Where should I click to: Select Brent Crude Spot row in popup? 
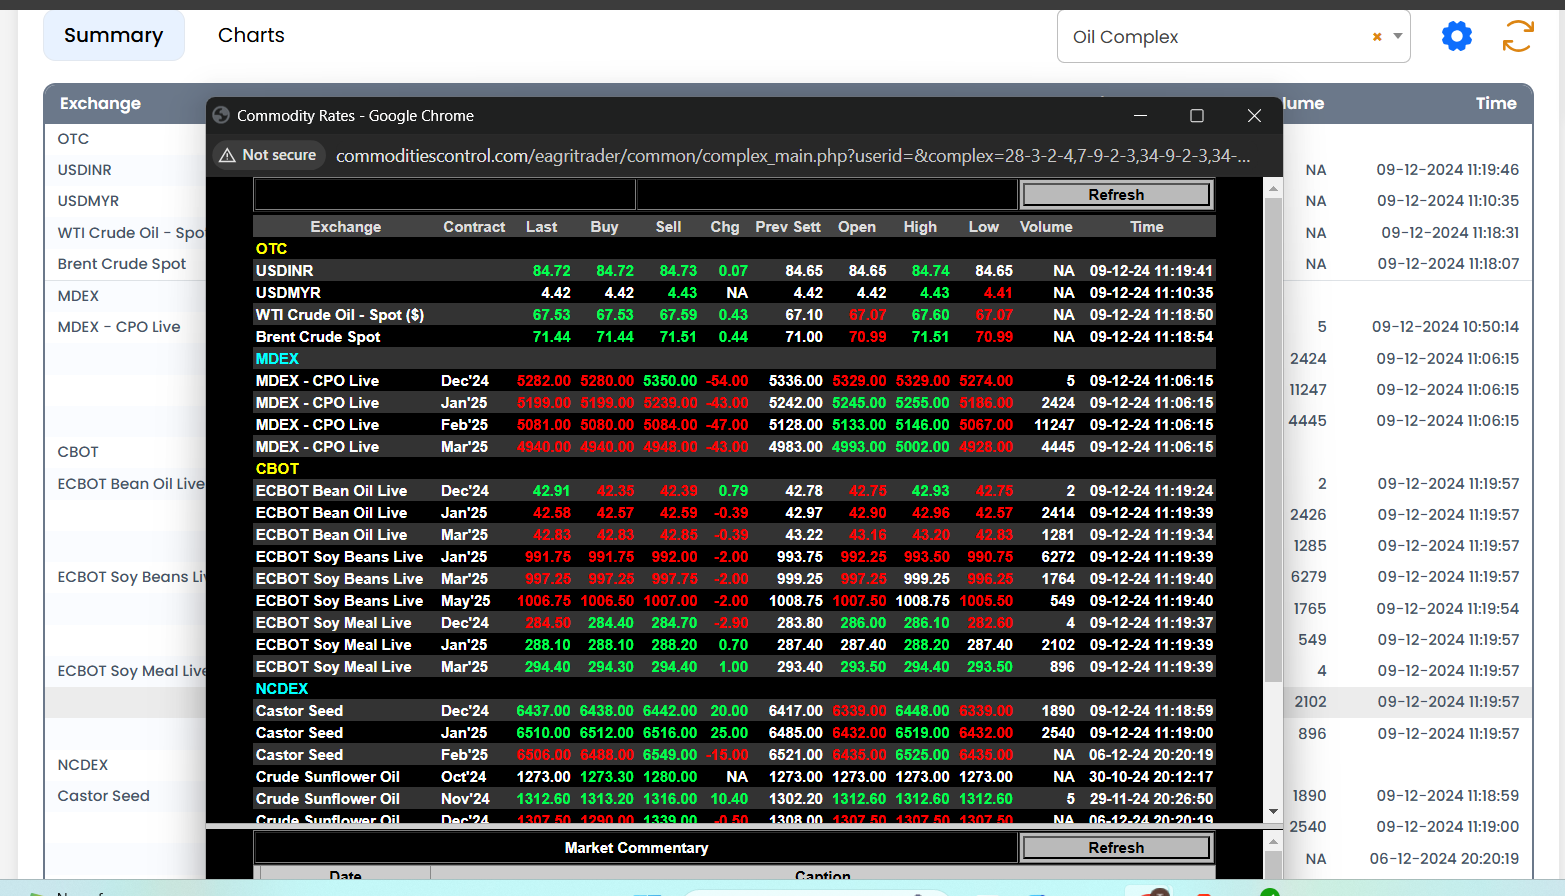point(734,337)
